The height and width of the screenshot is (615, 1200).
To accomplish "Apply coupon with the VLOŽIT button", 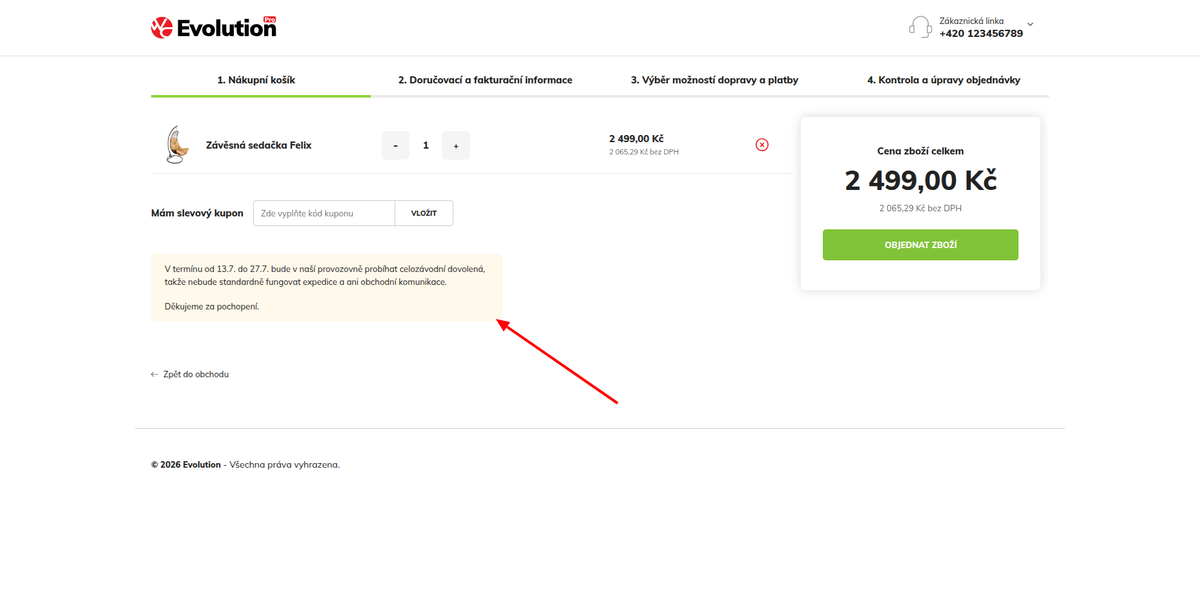I will [424, 213].
